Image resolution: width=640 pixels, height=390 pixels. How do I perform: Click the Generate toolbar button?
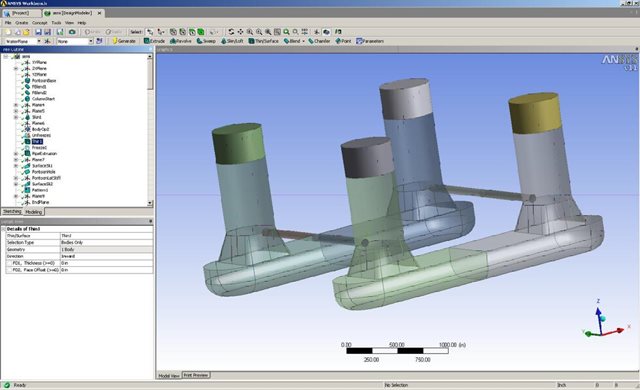[x=124, y=41]
